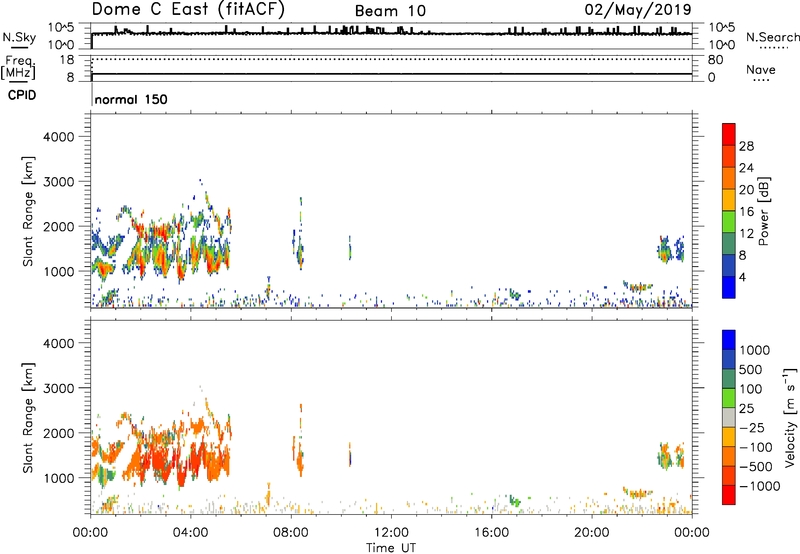Click the "10^5" label next to N.Sky
The image size is (800, 554).
click(61, 27)
